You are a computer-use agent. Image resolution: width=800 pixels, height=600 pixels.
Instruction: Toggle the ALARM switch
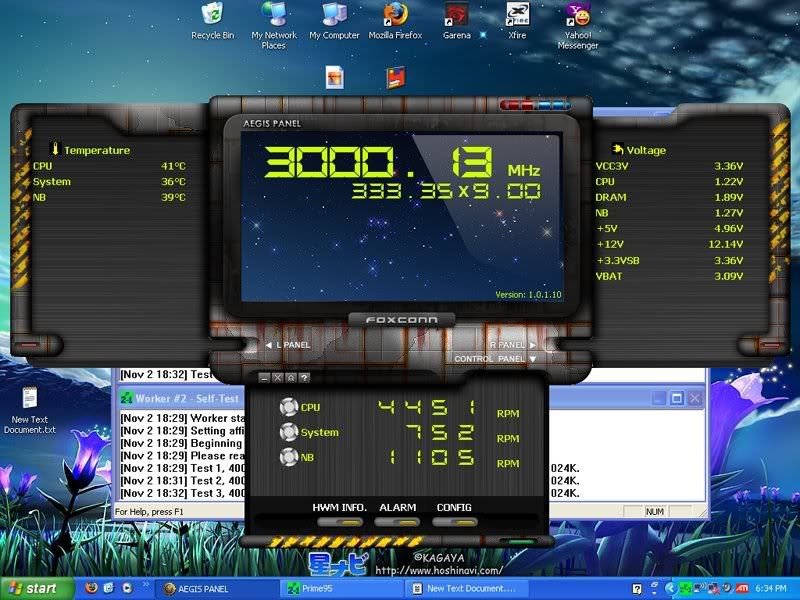[x=396, y=521]
